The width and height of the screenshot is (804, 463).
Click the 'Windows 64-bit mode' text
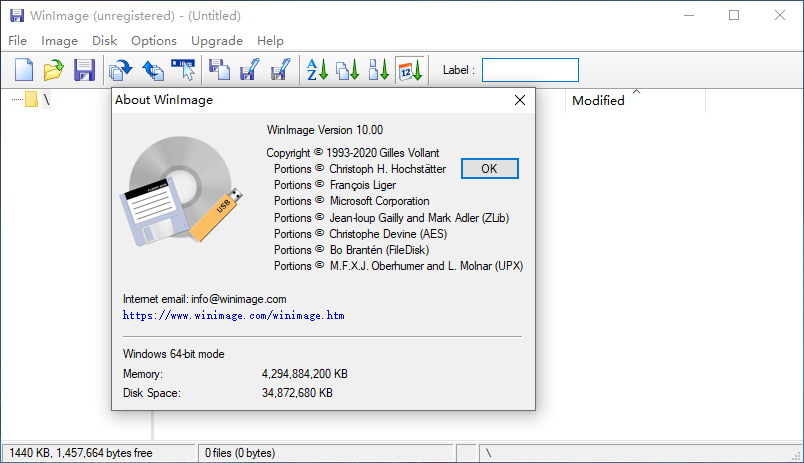click(x=173, y=354)
